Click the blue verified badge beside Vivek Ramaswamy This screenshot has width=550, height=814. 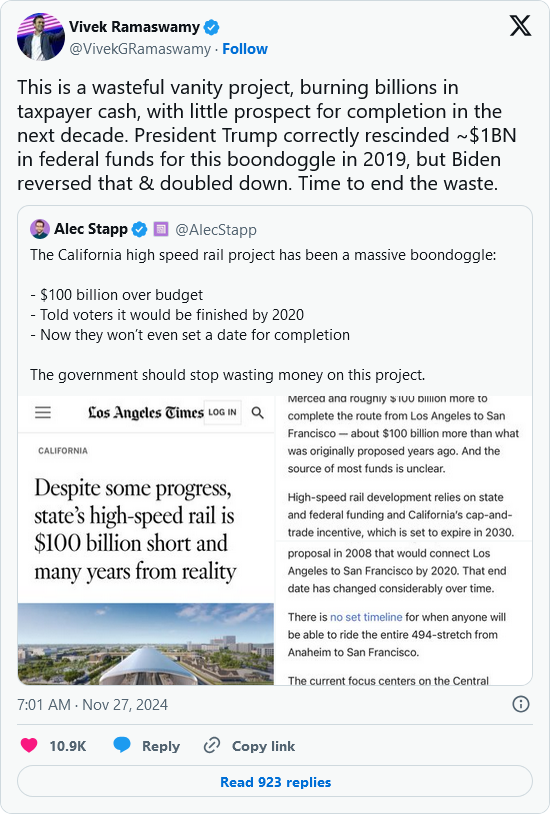tap(211, 27)
